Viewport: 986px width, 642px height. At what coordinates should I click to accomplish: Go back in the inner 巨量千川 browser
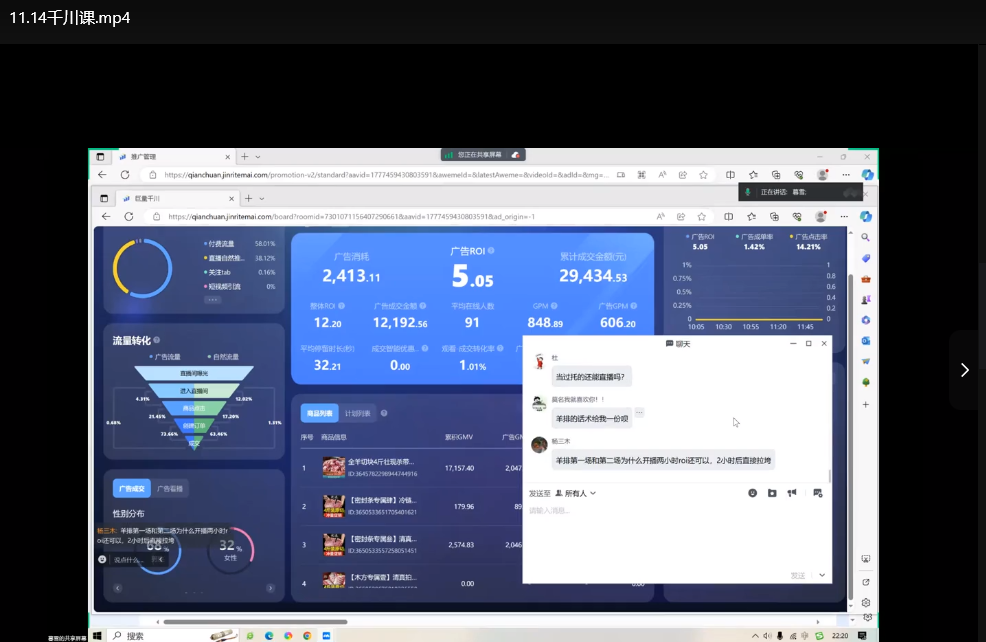tap(106, 216)
